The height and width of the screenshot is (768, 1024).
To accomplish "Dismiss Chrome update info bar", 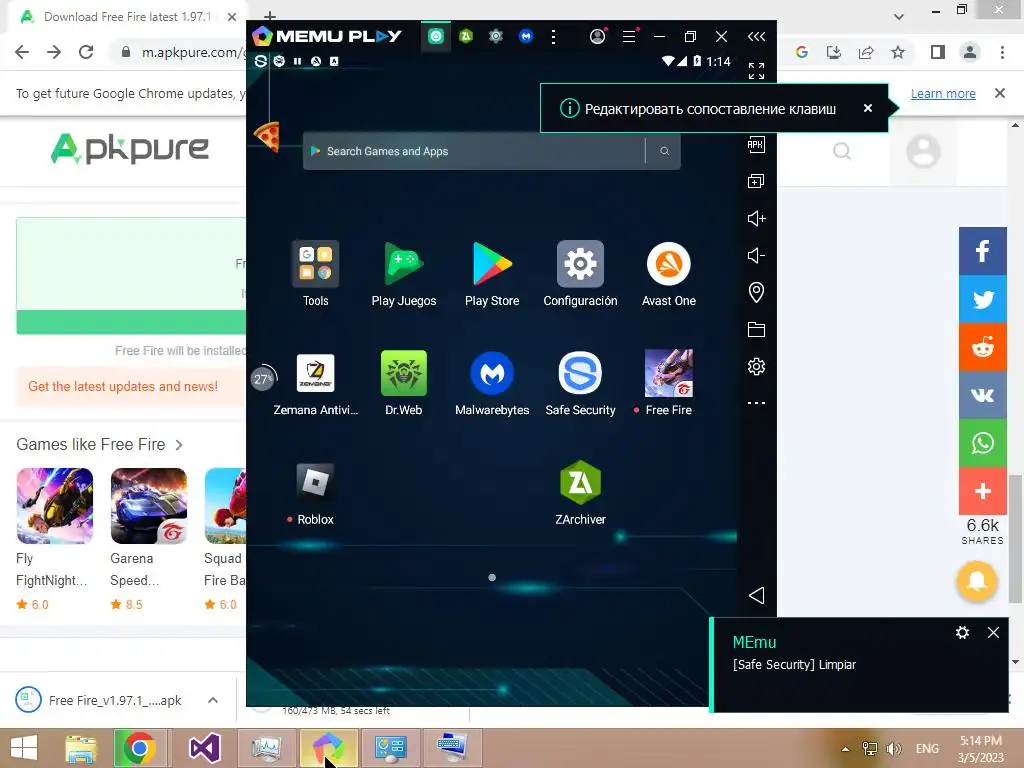I will [x=1000, y=93].
